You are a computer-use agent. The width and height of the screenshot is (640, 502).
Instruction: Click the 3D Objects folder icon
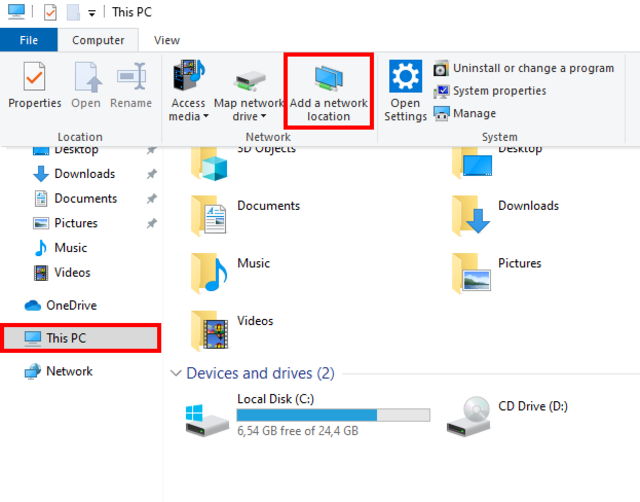[x=209, y=164]
